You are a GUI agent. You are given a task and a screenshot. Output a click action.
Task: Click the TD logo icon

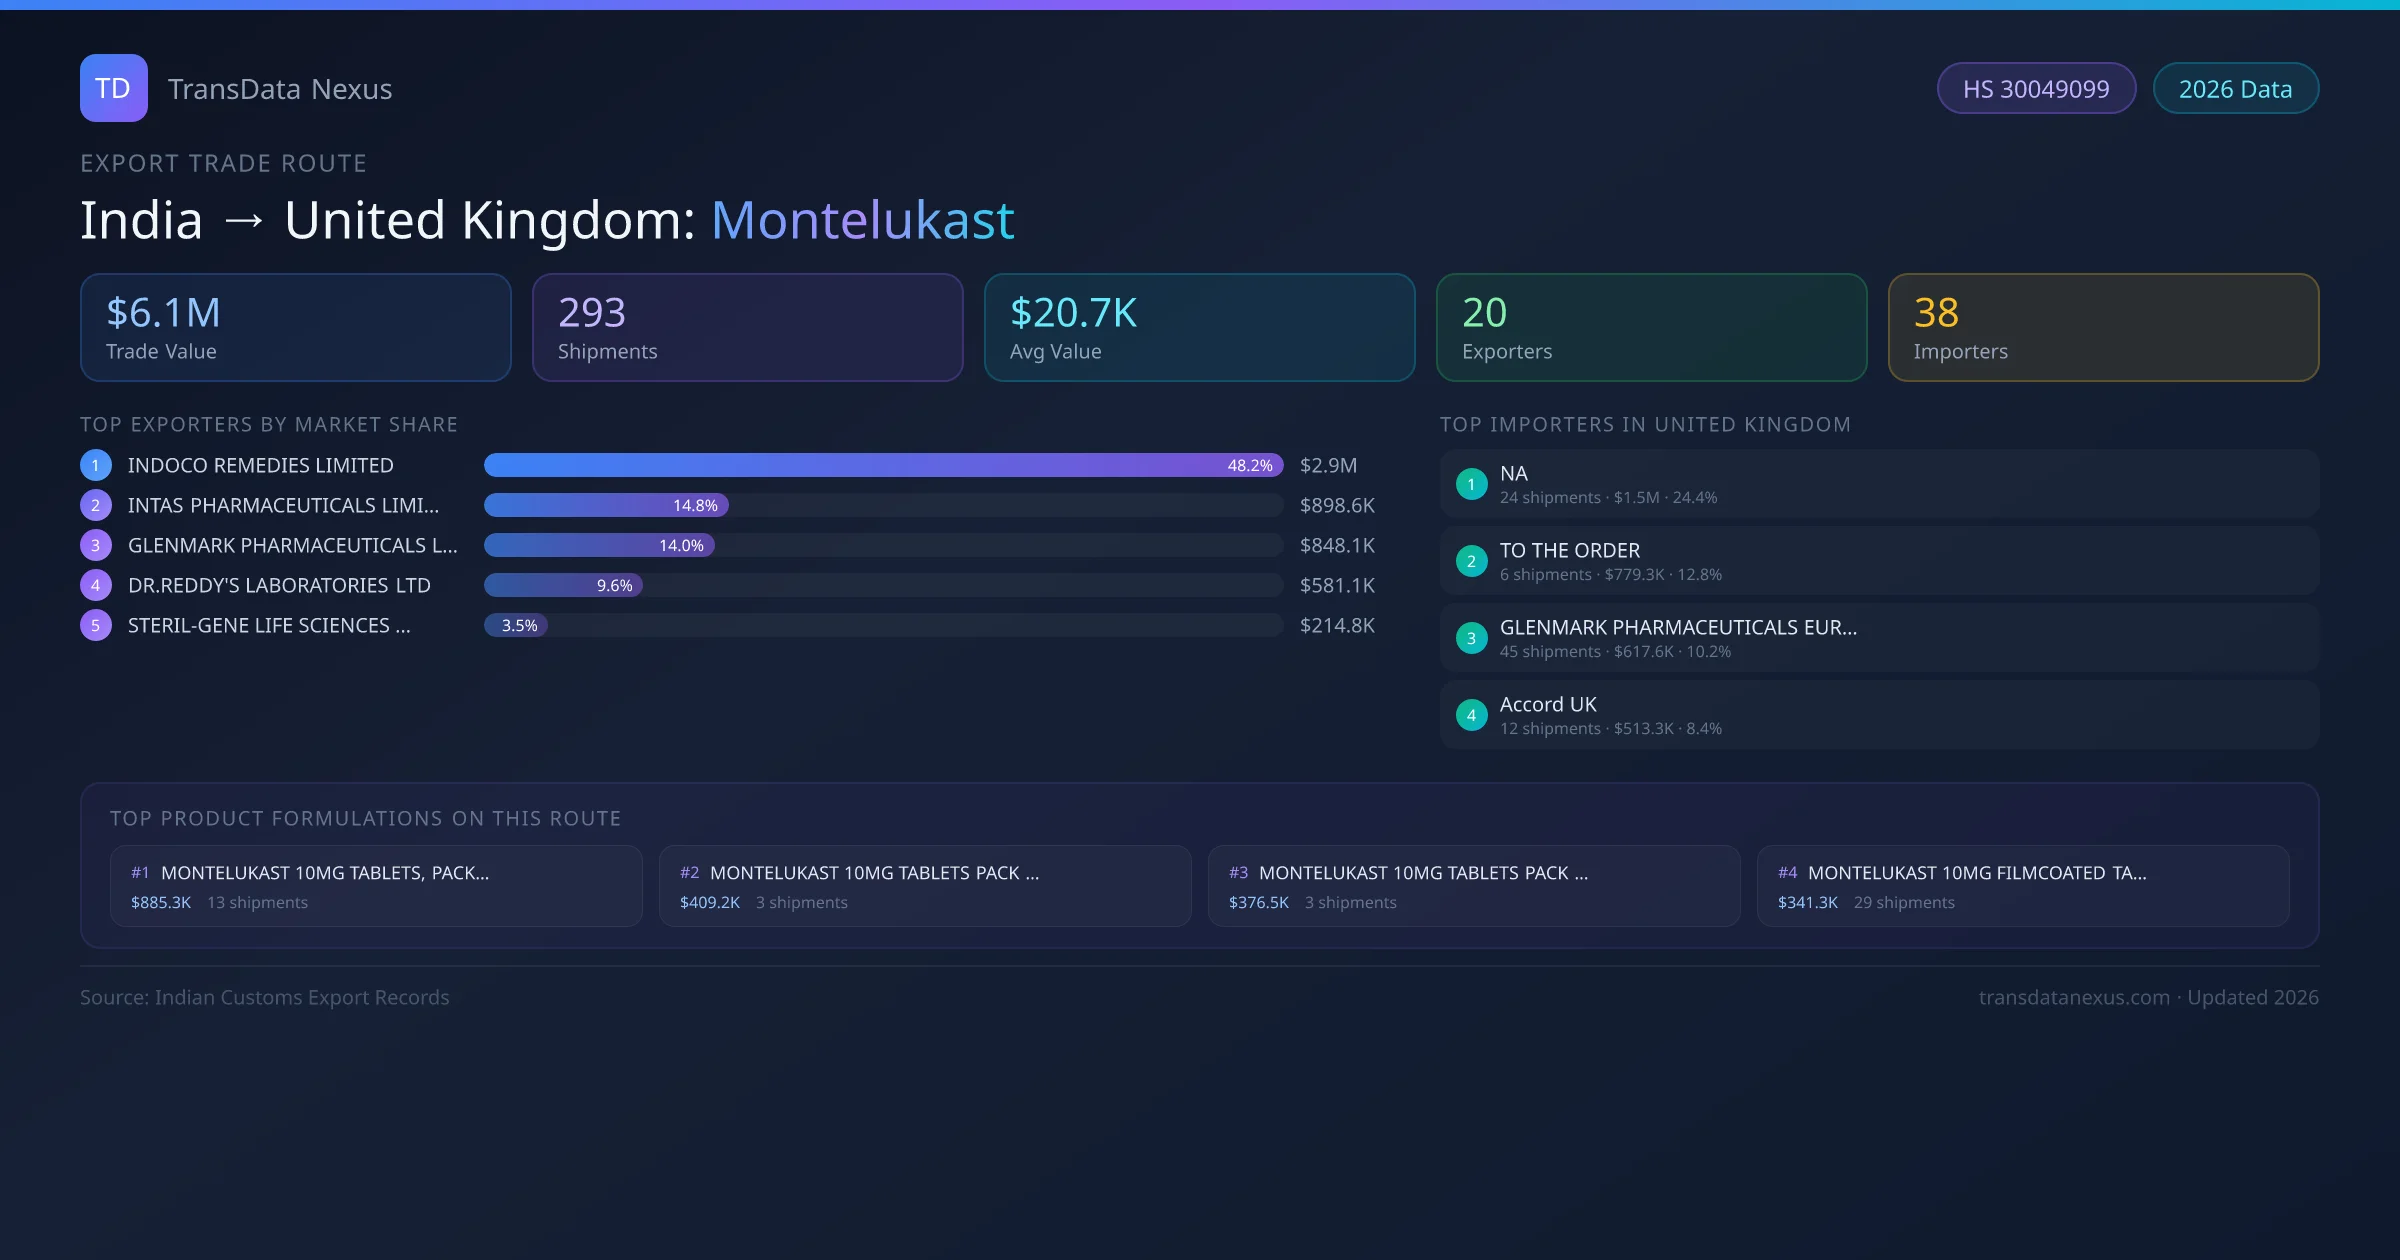pos(113,88)
